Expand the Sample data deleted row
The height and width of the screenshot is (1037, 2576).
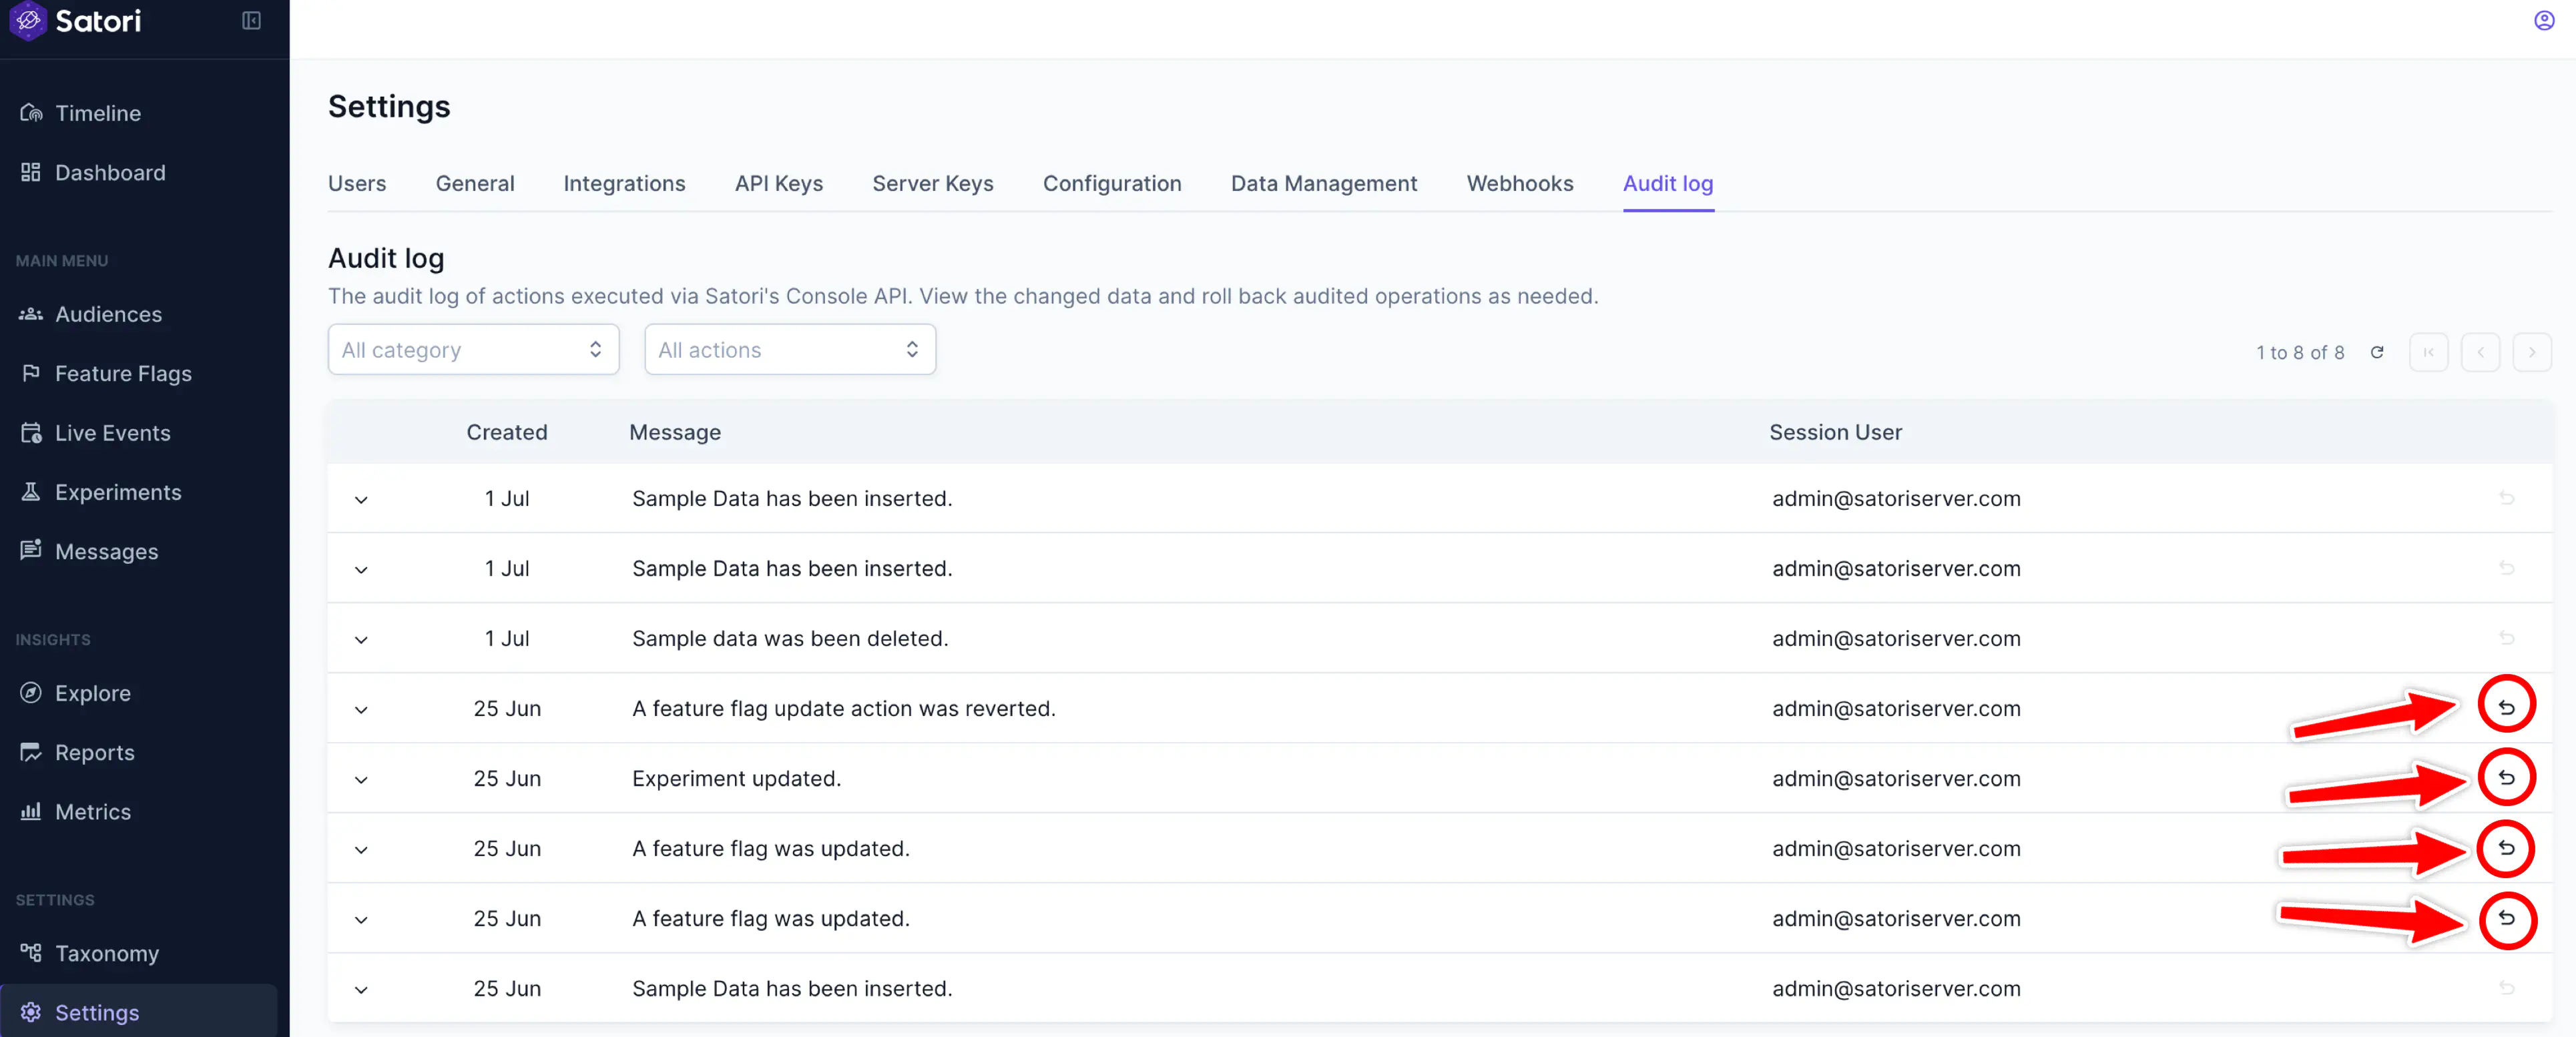point(361,639)
